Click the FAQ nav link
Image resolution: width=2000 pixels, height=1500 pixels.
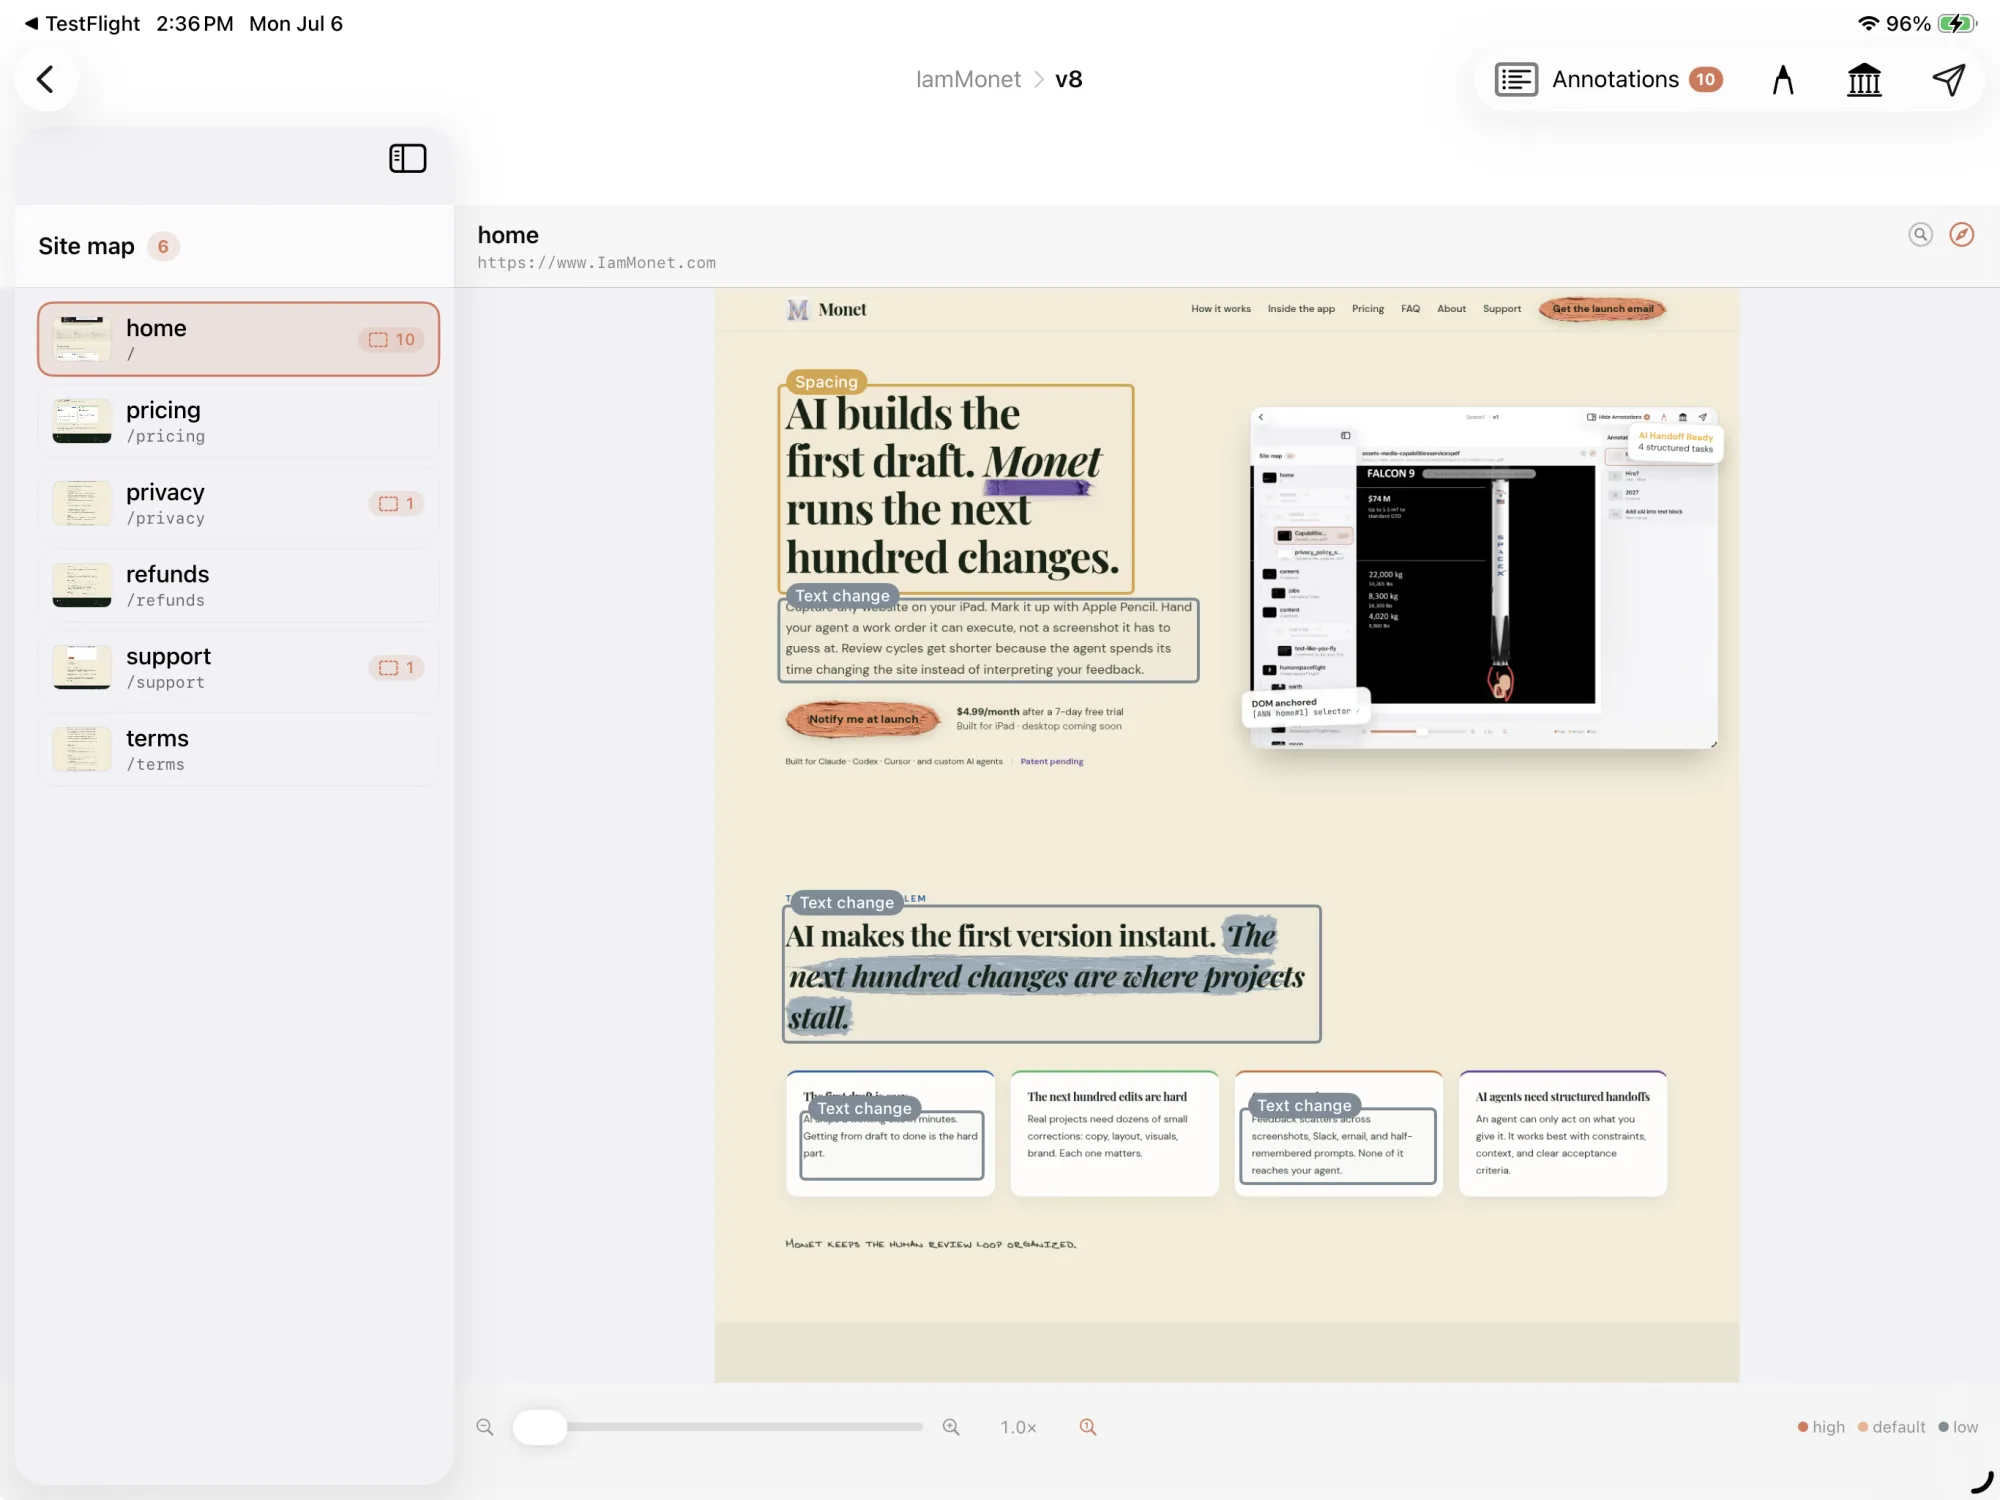(1410, 309)
